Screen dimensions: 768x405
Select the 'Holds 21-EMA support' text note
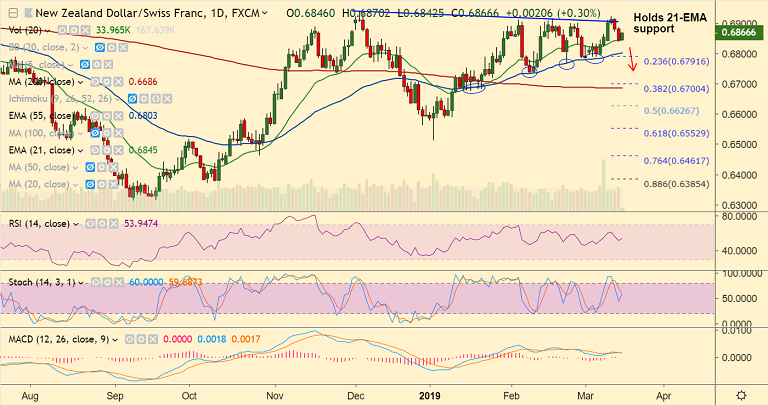(x=670, y=23)
